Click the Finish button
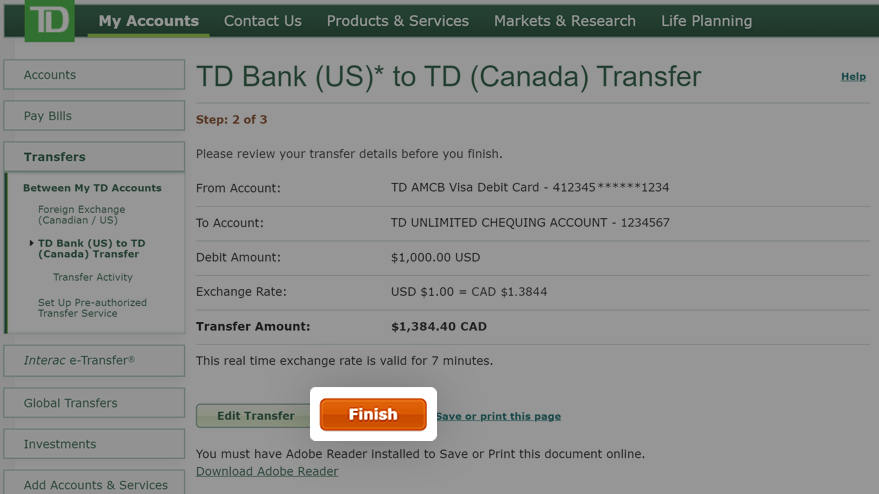The height and width of the screenshot is (494, 879). [373, 414]
